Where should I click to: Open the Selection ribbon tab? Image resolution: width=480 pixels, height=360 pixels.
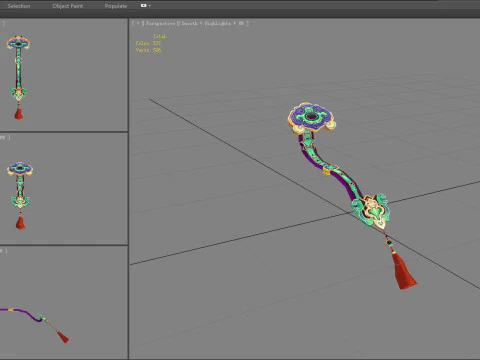19,6
